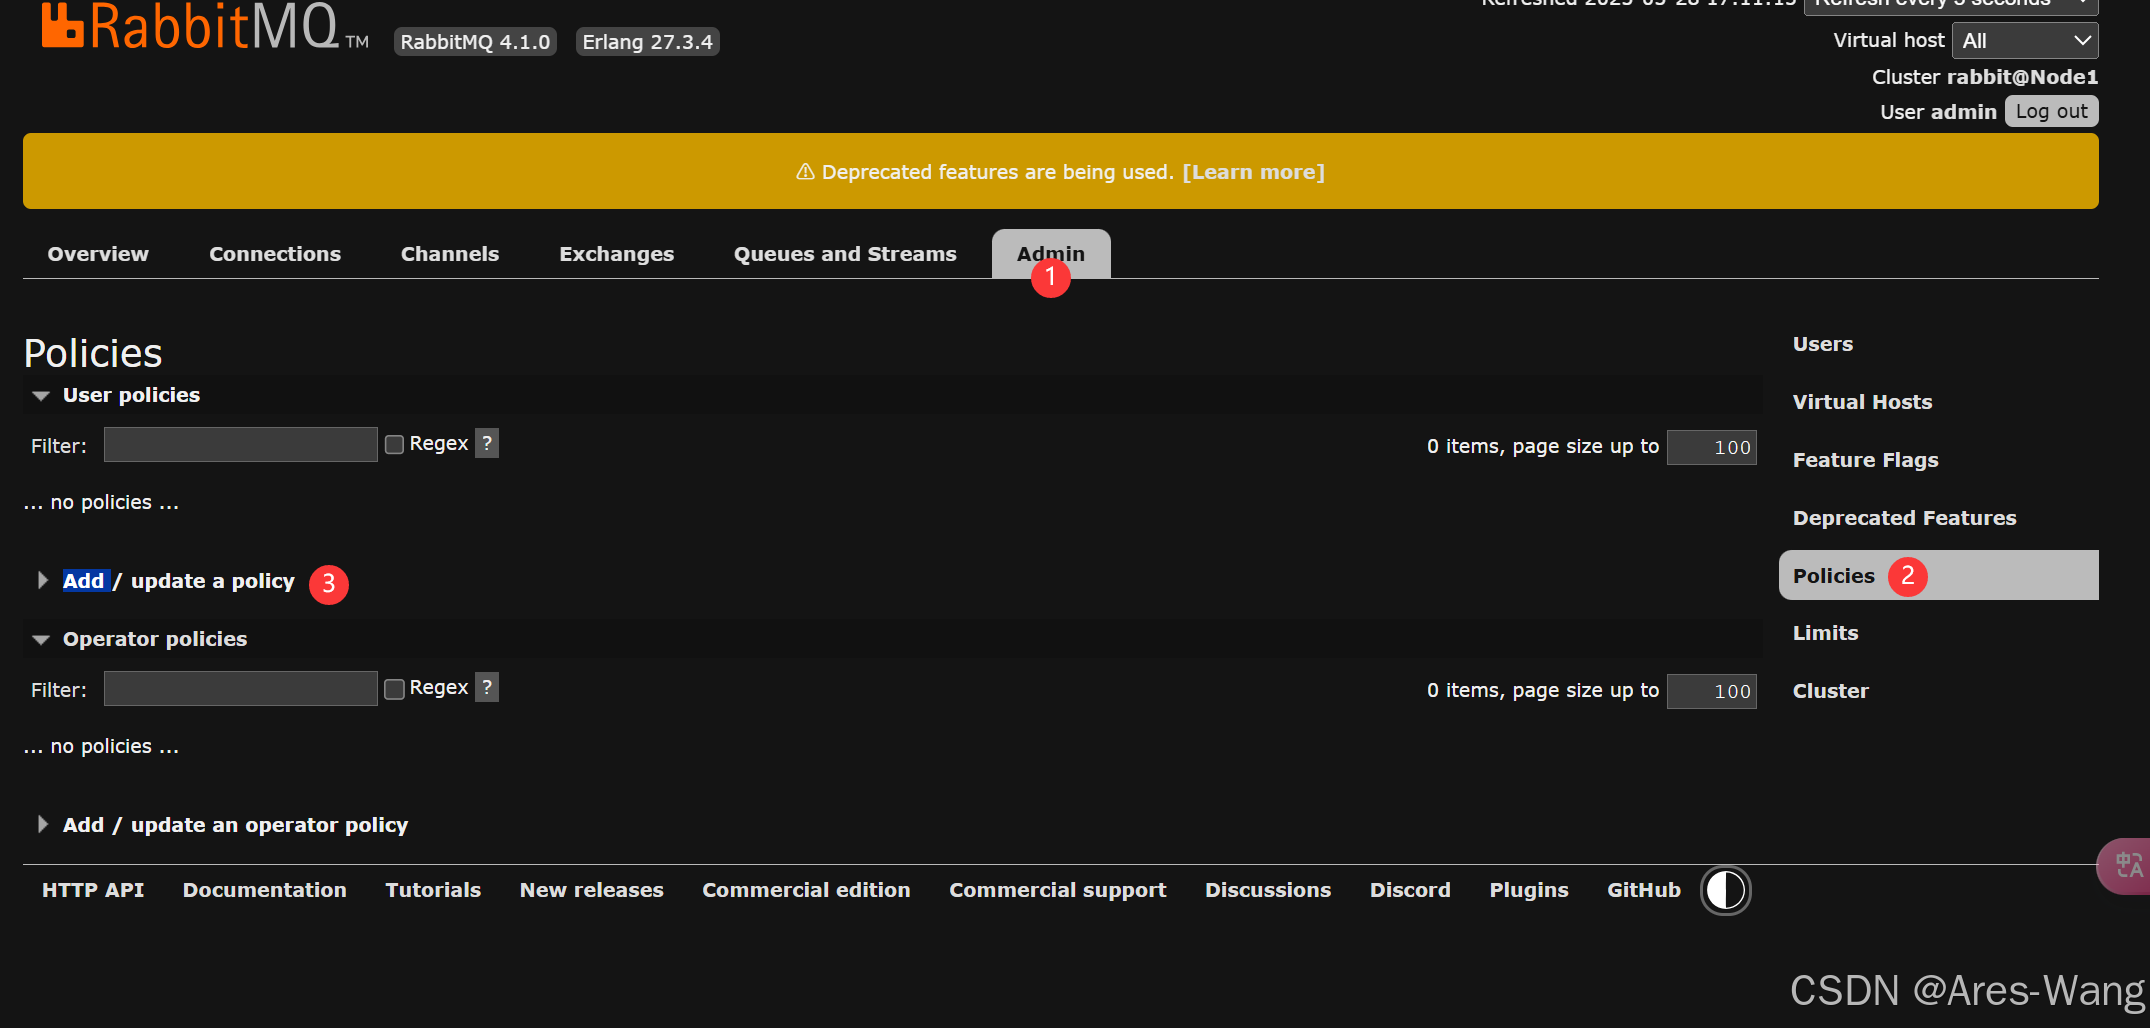Viewport: 2150px width, 1028px height.
Task: Open the Virtual host dropdown
Action: [2025, 41]
